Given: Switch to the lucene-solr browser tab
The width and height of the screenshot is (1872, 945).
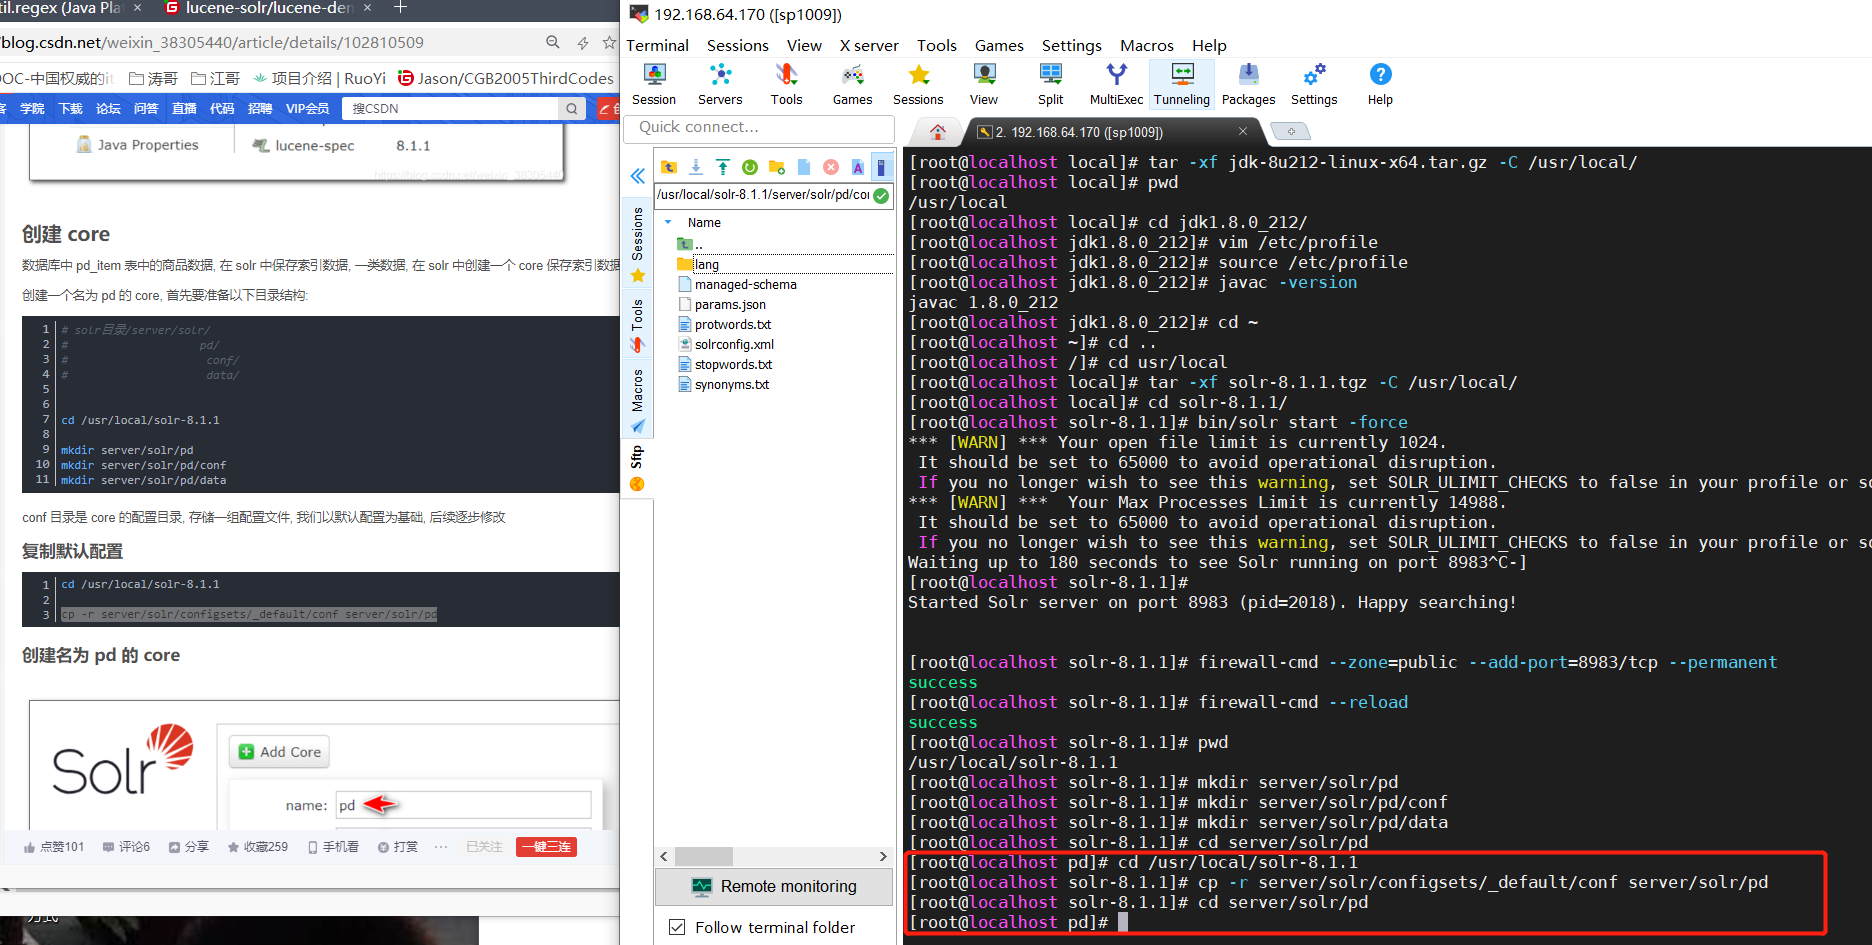Looking at the screenshot, I should pos(269,8).
